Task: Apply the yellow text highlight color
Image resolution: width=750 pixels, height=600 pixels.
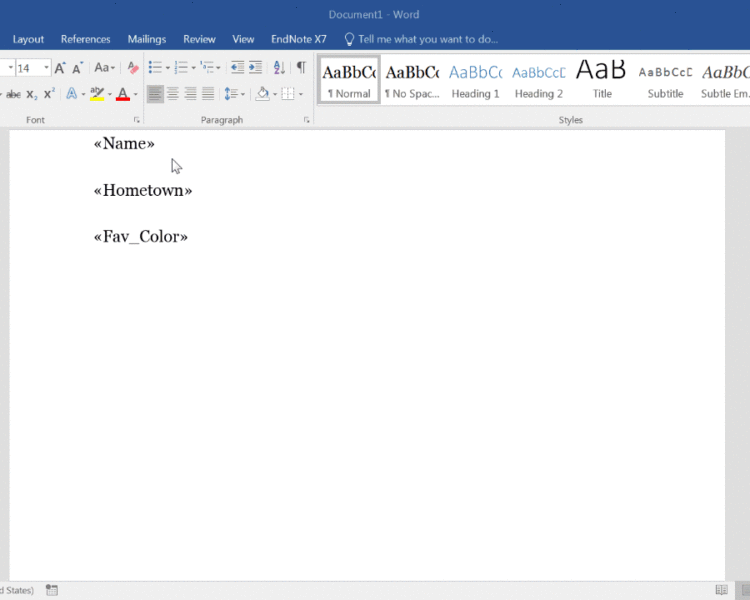Action: tap(96, 94)
